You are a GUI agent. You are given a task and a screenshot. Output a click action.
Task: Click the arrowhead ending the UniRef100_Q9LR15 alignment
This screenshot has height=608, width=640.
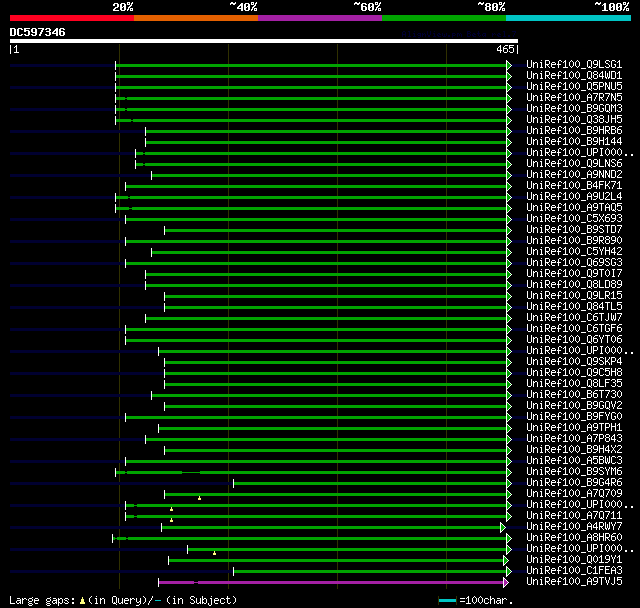[509, 297]
